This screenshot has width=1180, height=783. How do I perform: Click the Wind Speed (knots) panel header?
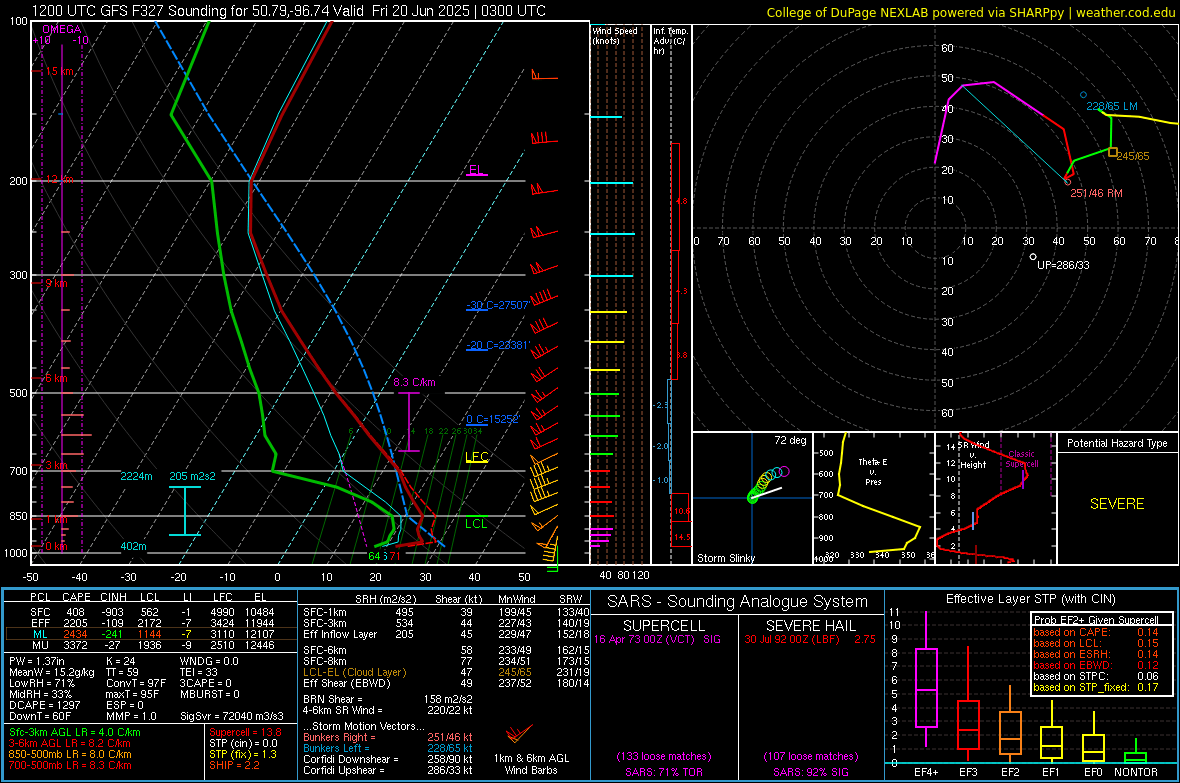[x=614, y=35]
